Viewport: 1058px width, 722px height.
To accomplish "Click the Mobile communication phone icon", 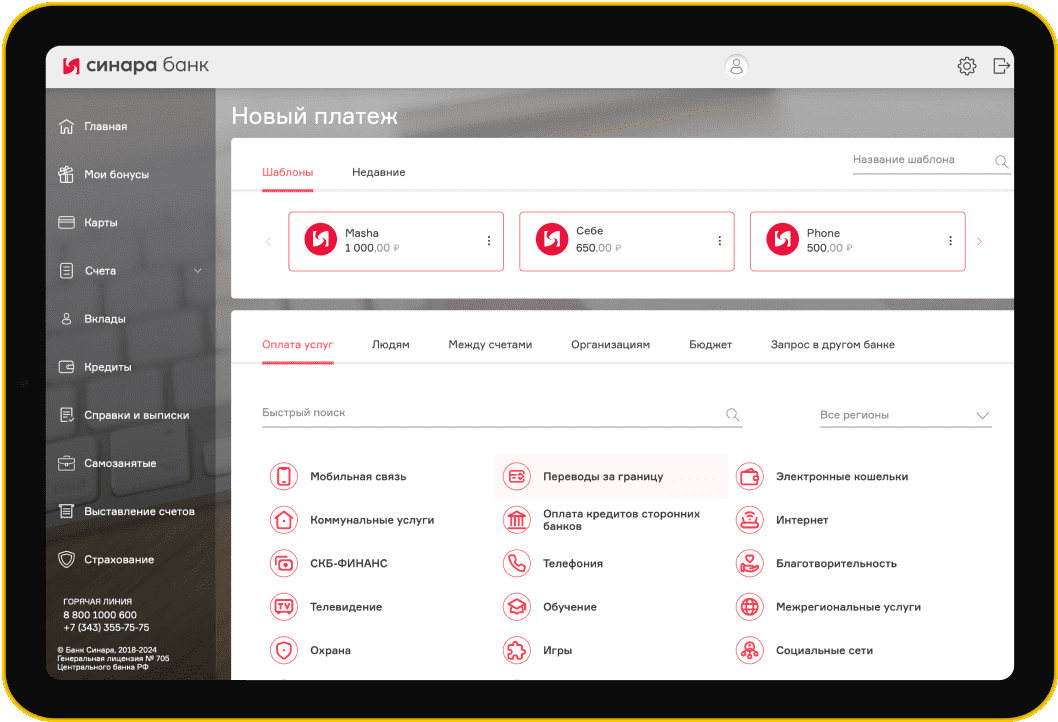I will pyautogui.click(x=284, y=477).
